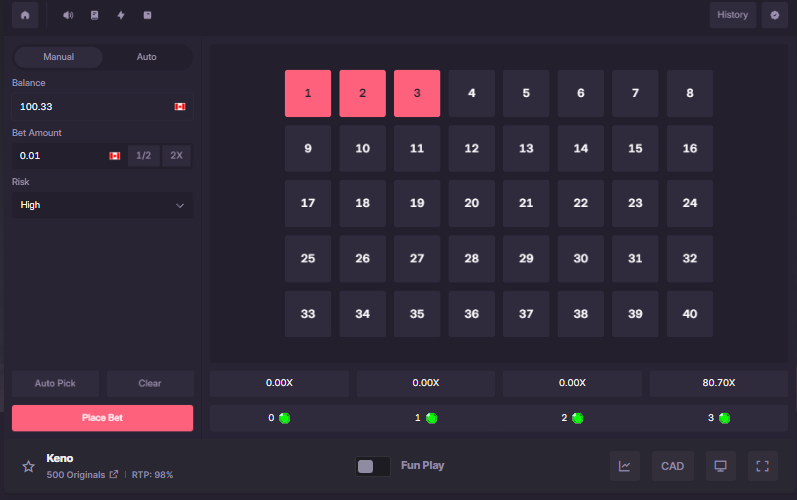Select Keno number 40
The width and height of the screenshot is (797, 500).
[690, 314]
